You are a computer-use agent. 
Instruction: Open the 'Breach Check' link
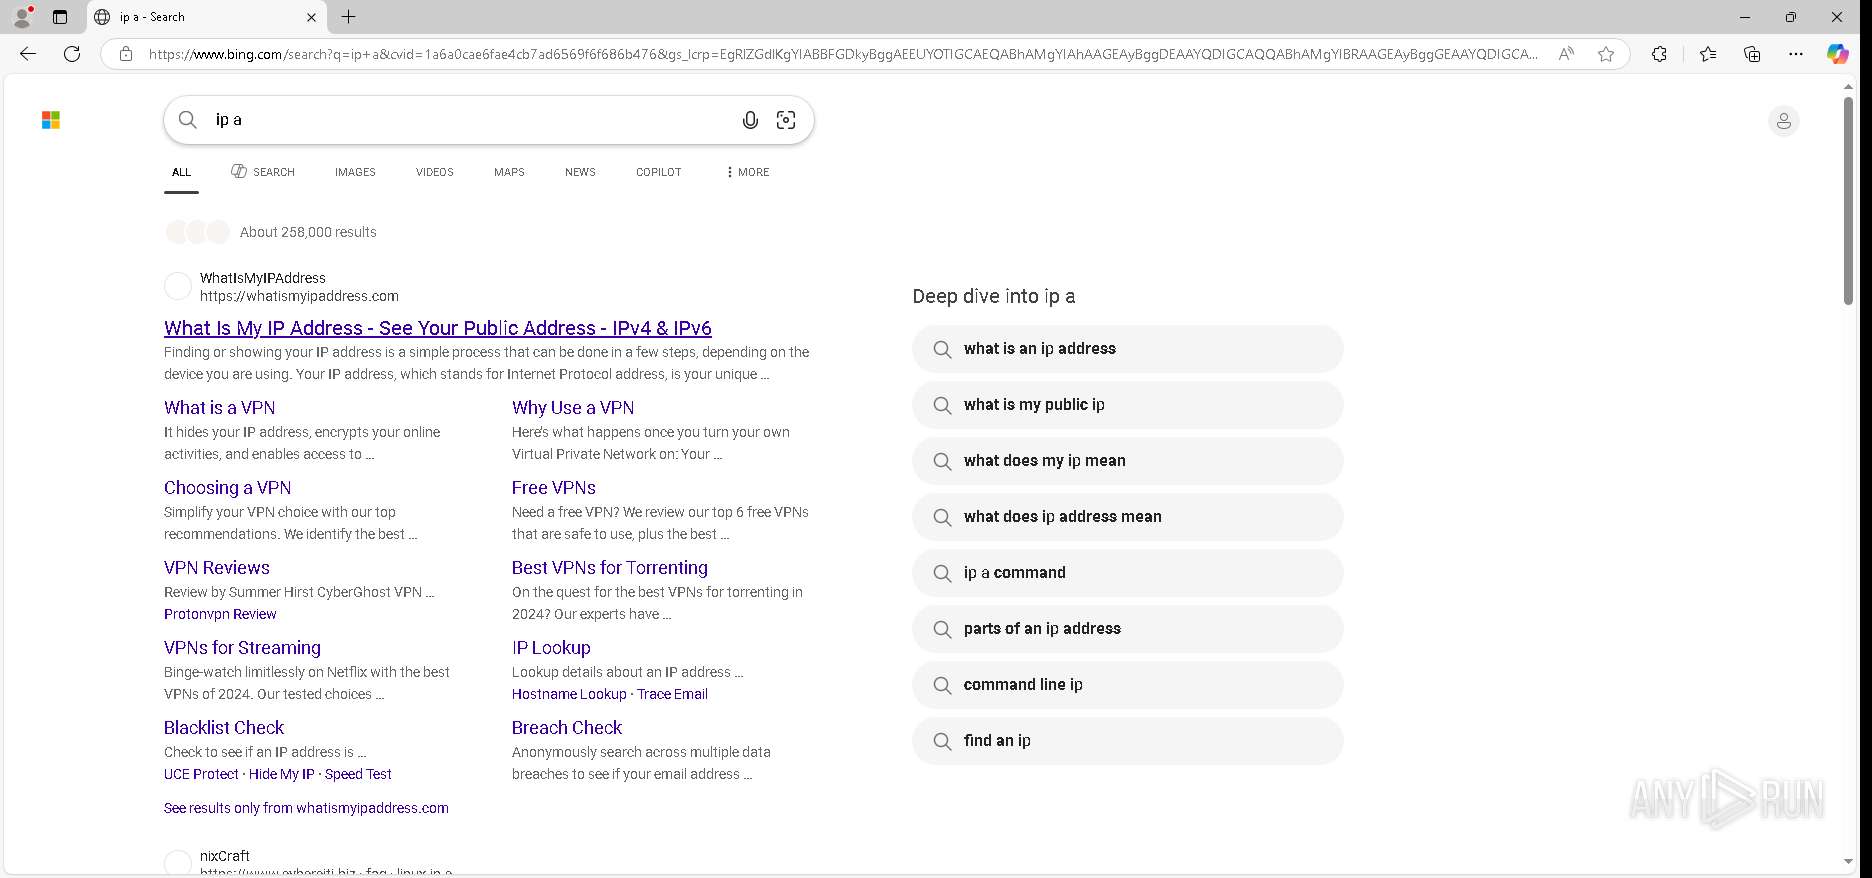pyautogui.click(x=567, y=728)
